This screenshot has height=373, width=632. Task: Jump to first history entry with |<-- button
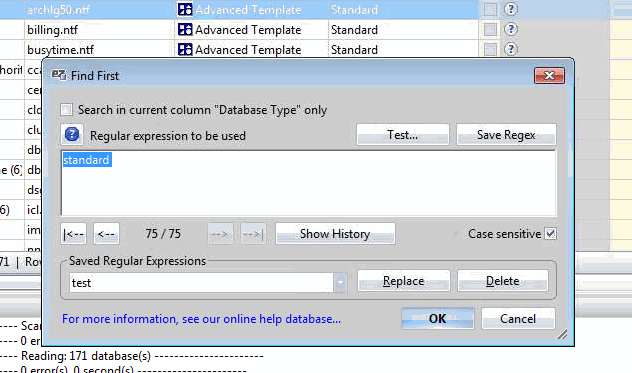[x=73, y=233]
